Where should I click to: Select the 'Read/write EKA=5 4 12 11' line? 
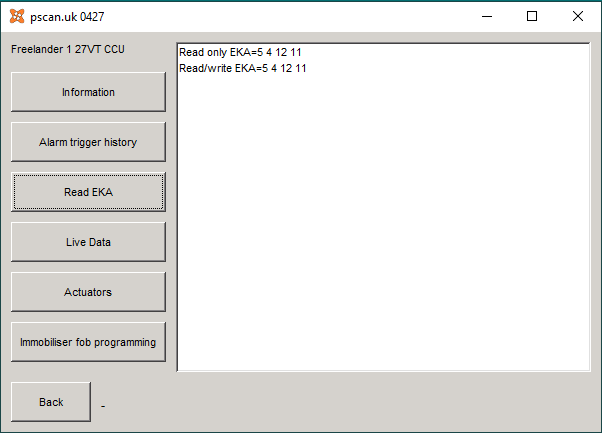243,68
